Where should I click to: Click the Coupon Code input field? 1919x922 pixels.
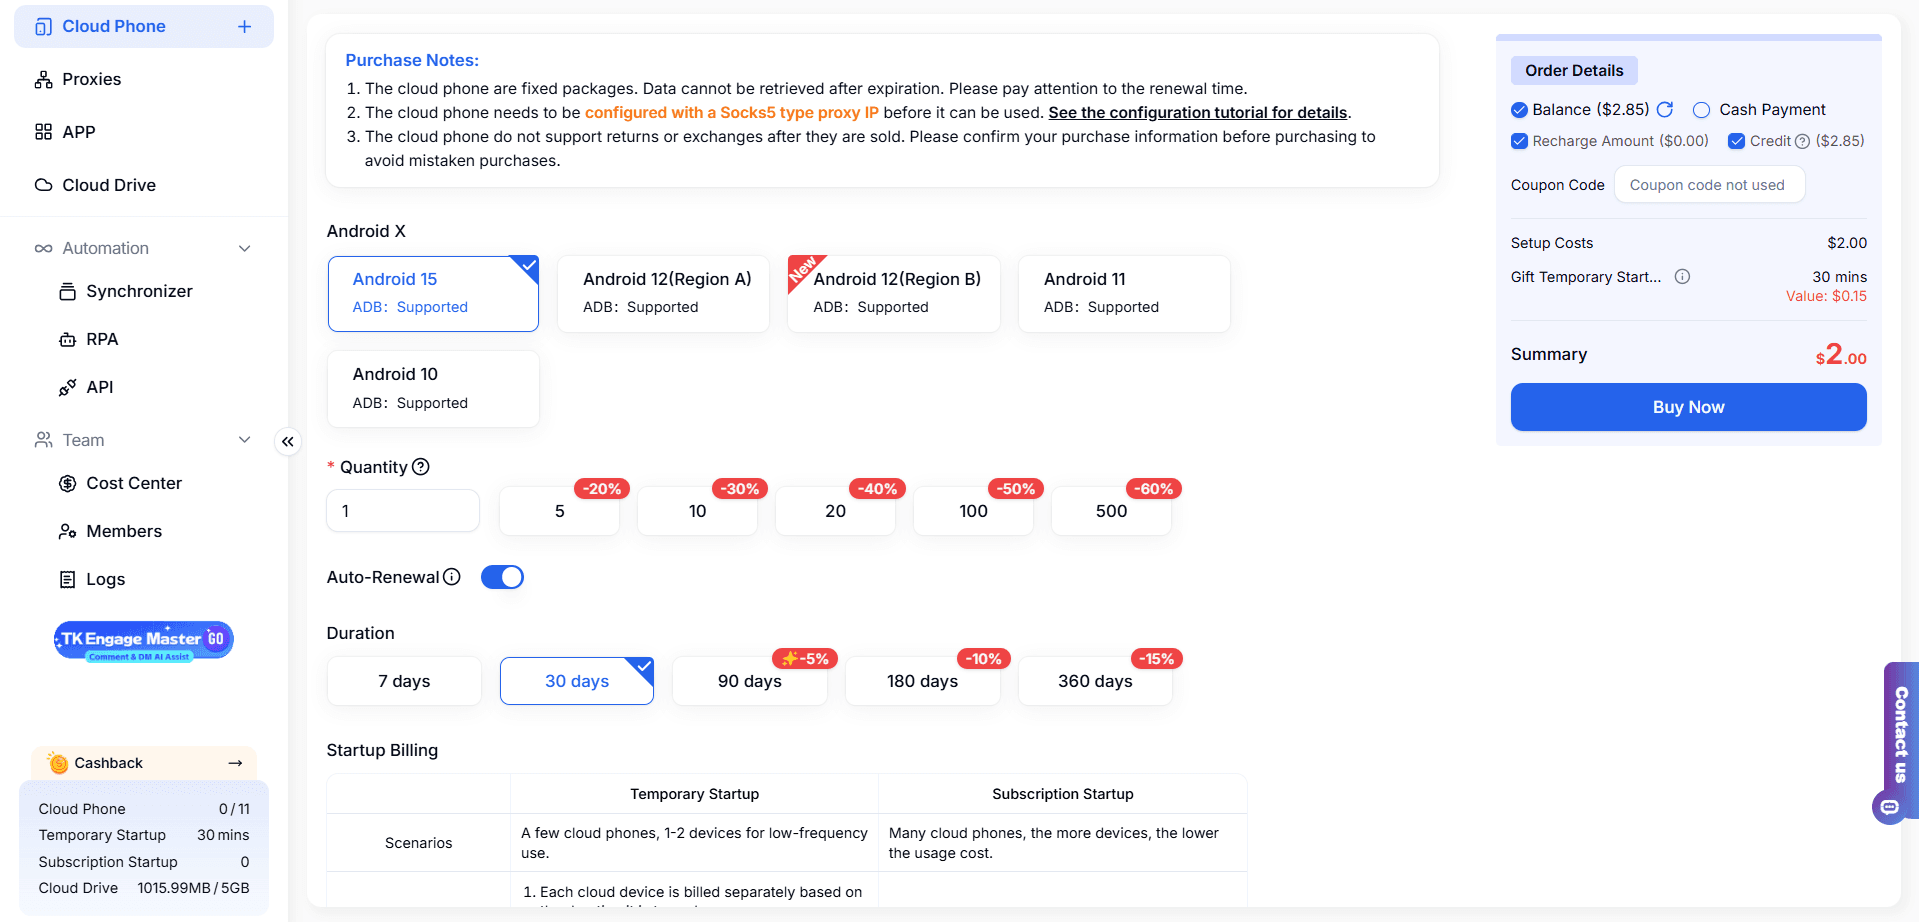pos(1708,185)
